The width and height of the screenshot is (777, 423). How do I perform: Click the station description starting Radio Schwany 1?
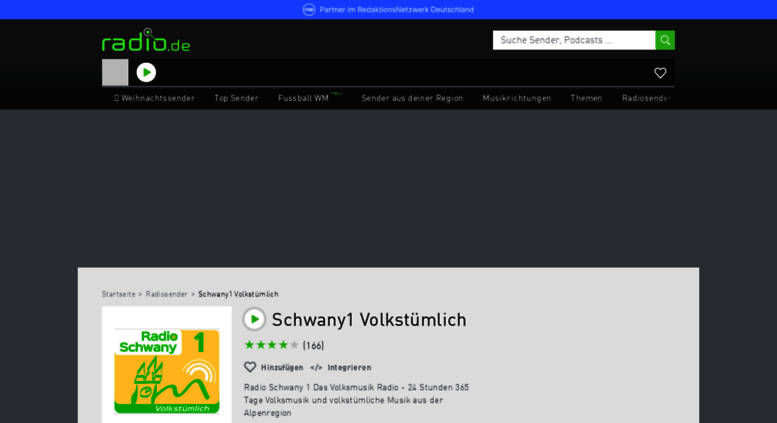356,400
